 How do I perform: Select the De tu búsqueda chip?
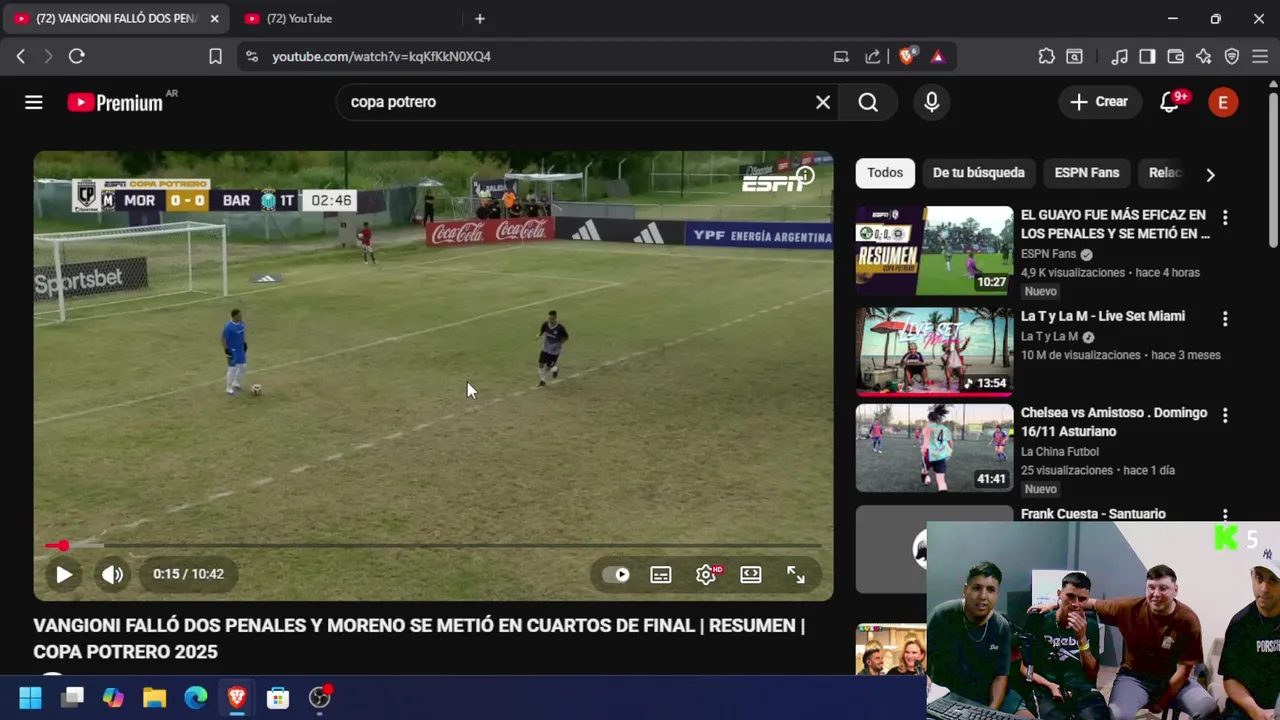point(978,173)
